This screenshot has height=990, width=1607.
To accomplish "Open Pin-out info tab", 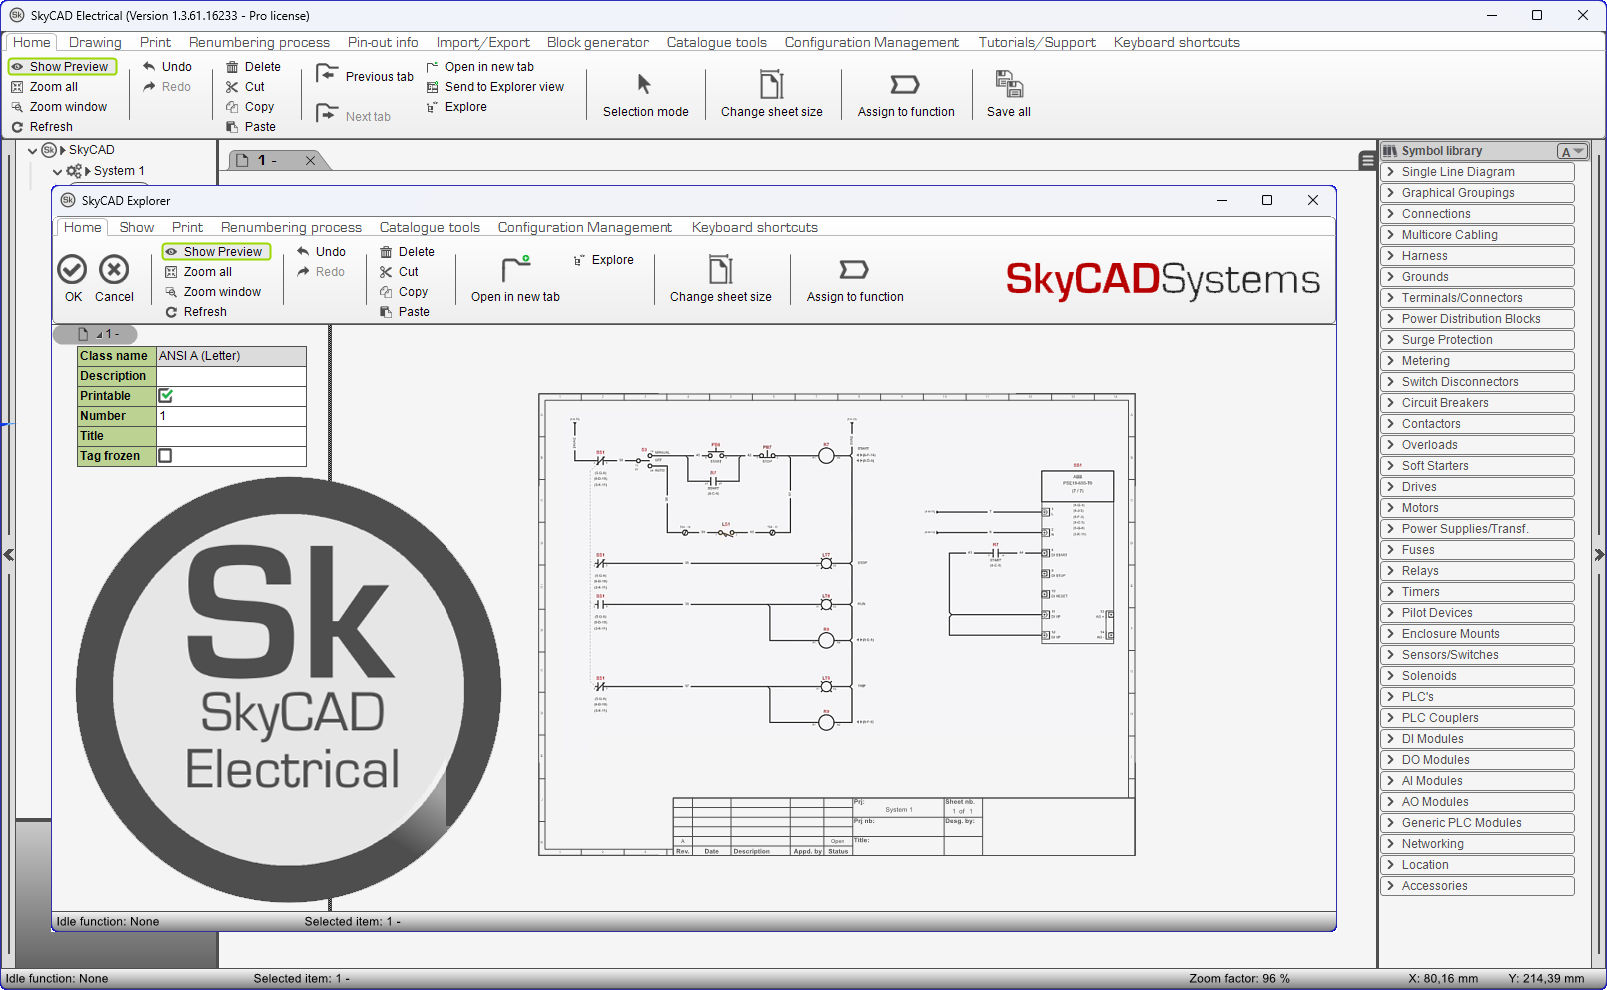I will pyautogui.click(x=383, y=42).
